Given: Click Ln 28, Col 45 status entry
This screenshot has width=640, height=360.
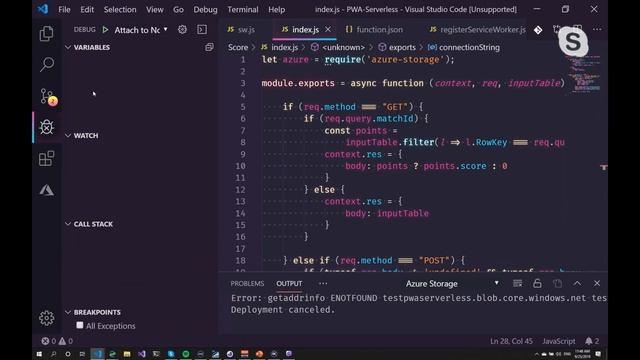Looking at the screenshot, I should pyautogui.click(x=511, y=341).
